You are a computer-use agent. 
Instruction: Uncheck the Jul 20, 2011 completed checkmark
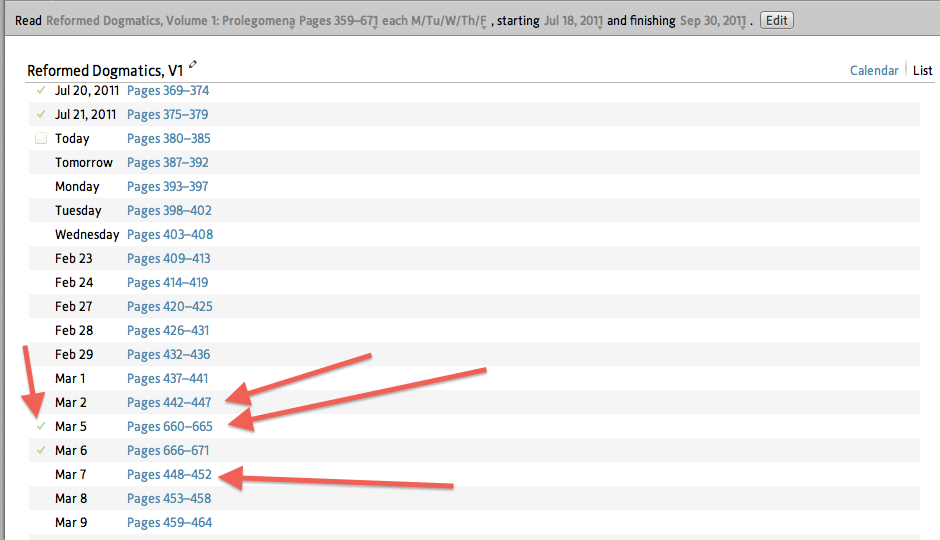pos(41,90)
